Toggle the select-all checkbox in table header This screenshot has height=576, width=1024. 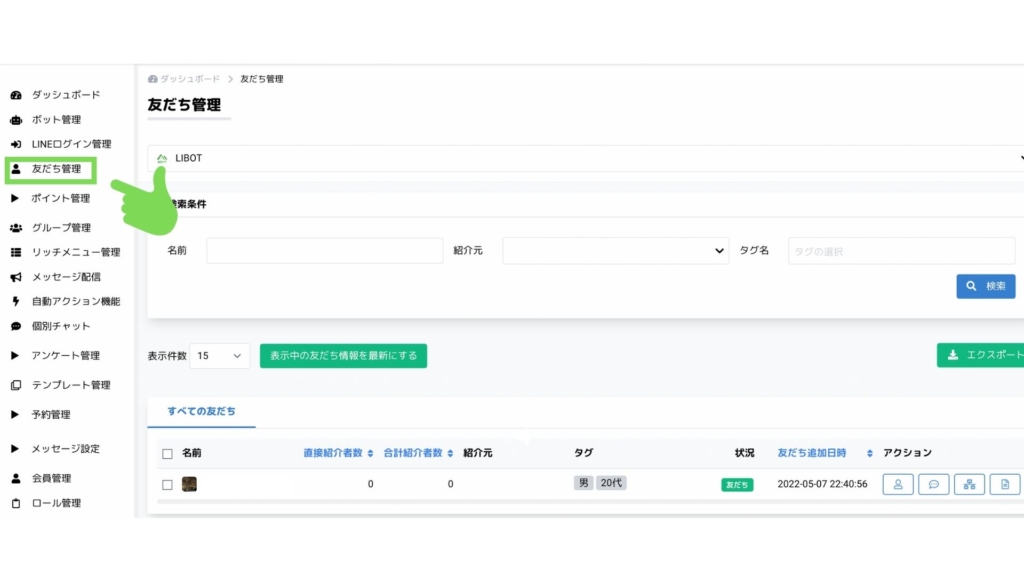(x=167, y=453)
